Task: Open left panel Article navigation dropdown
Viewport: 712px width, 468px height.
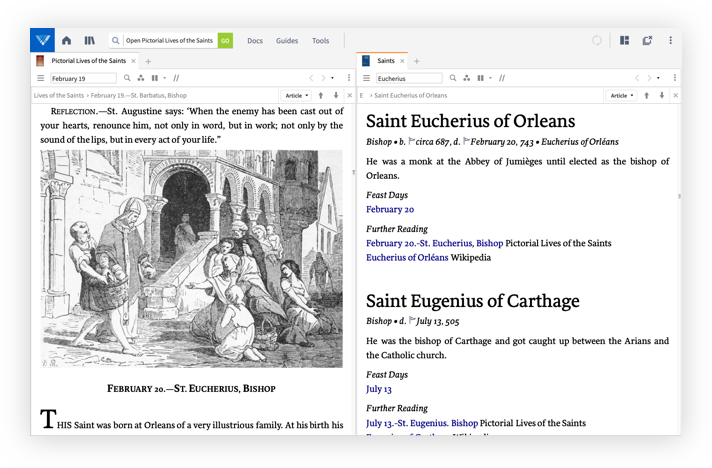Action: (297, 95)
